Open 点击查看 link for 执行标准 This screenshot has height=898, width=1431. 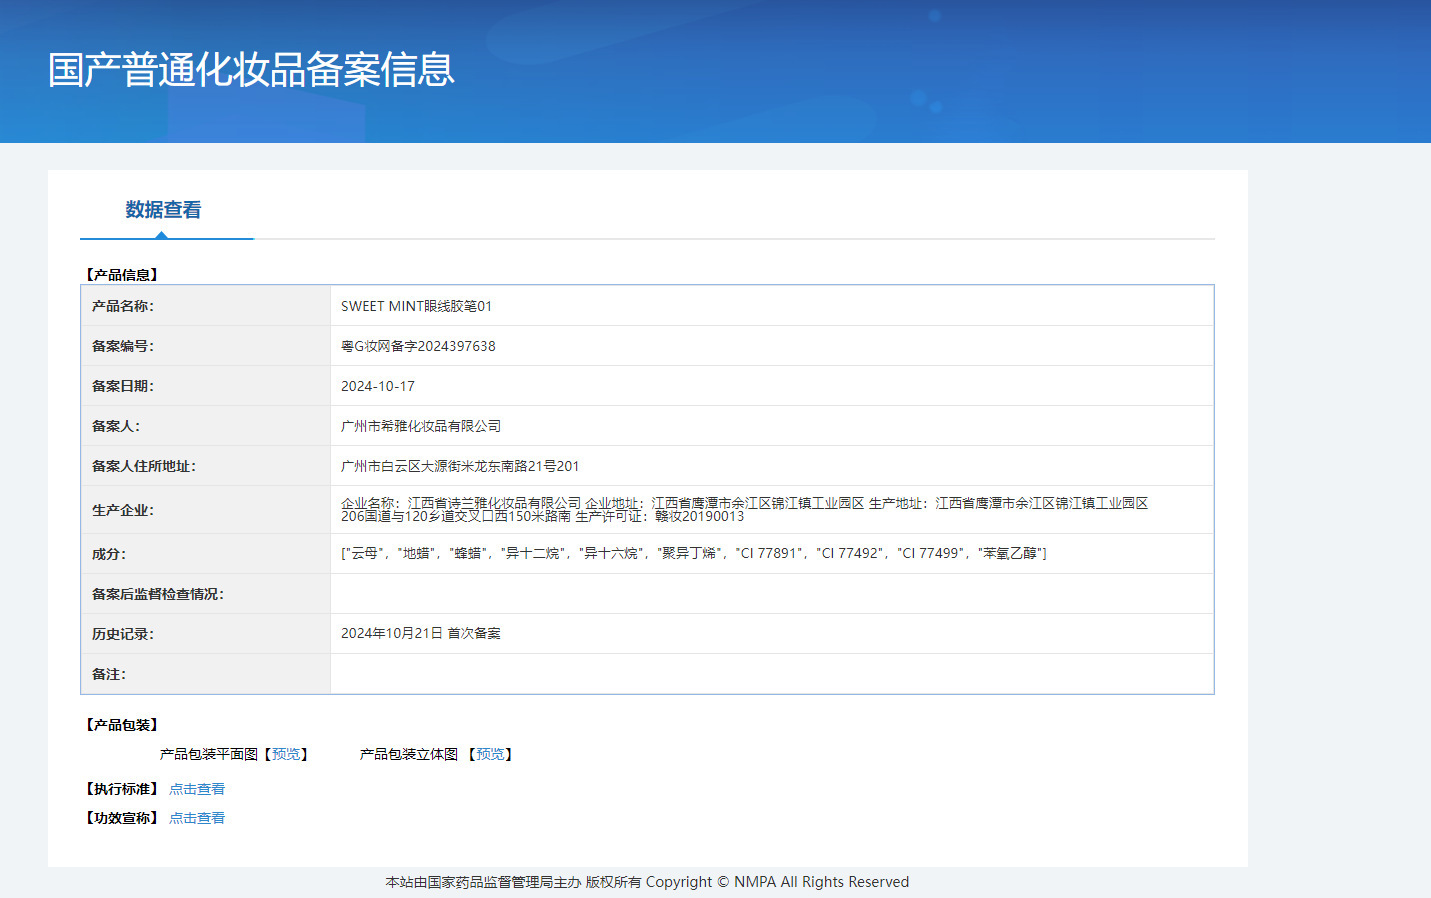(x=197, y=789)
